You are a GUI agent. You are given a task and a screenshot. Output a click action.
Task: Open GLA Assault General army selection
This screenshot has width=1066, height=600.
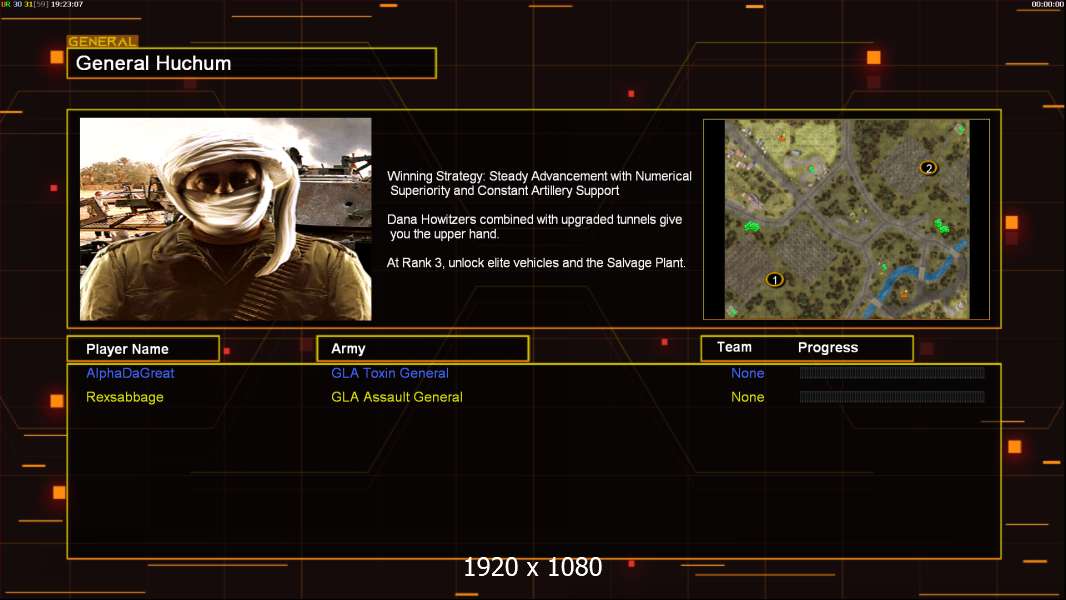tap(397, 397)
